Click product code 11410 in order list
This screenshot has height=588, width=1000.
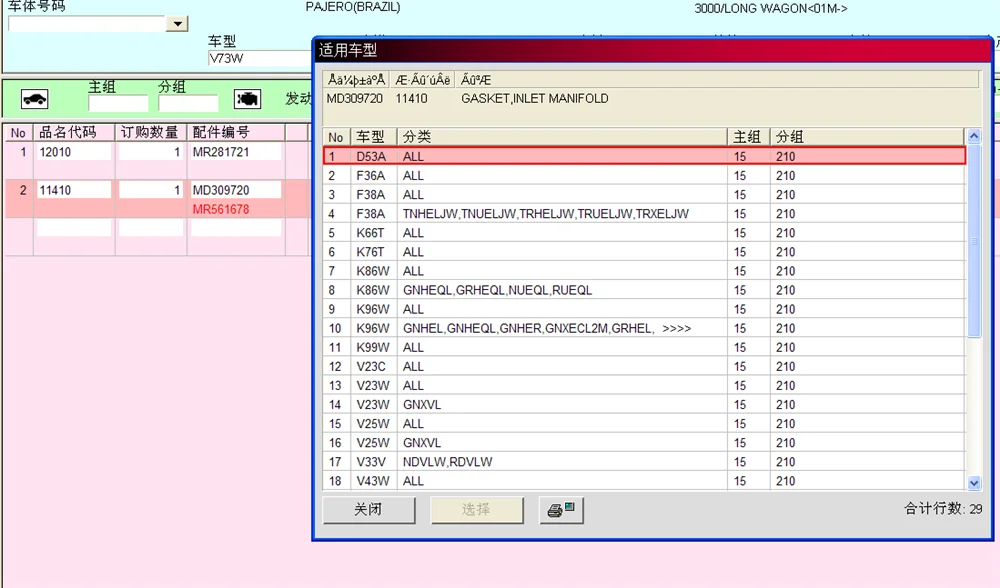click(74, 190)
